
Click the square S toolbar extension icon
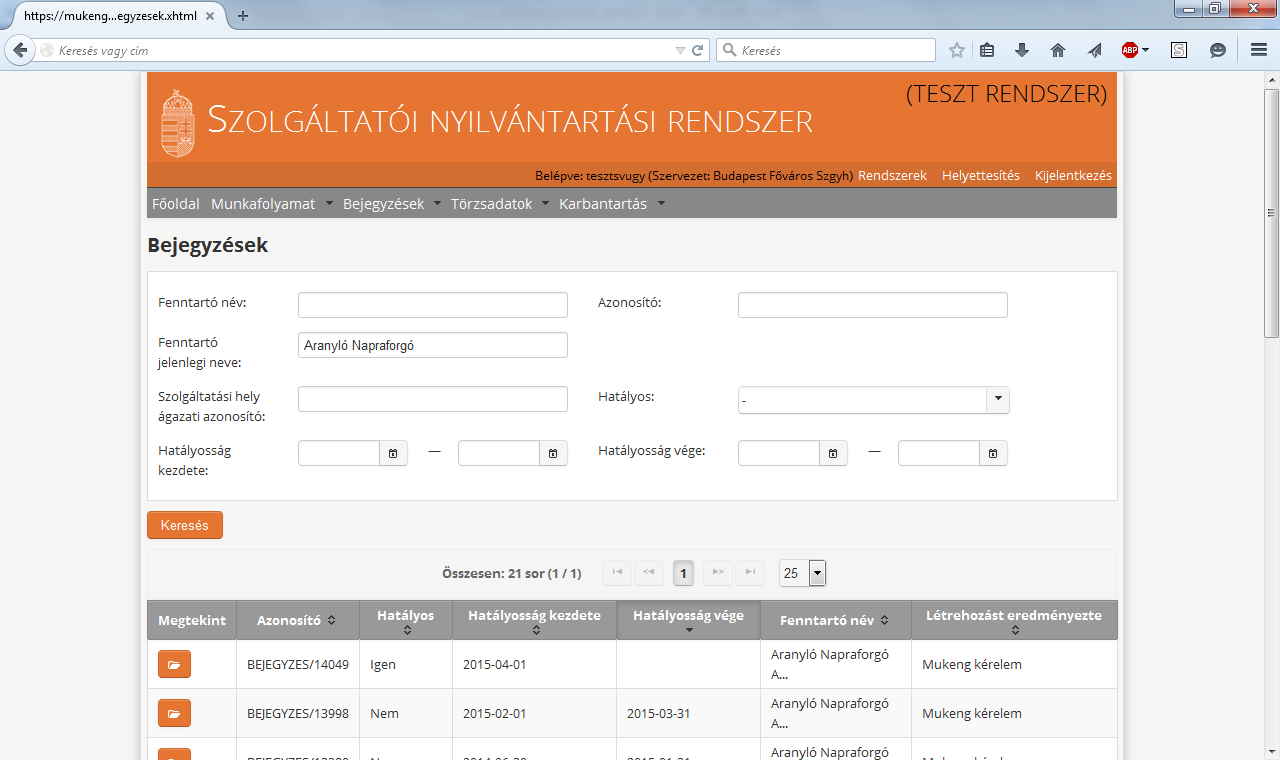[x=1179, y=50]
